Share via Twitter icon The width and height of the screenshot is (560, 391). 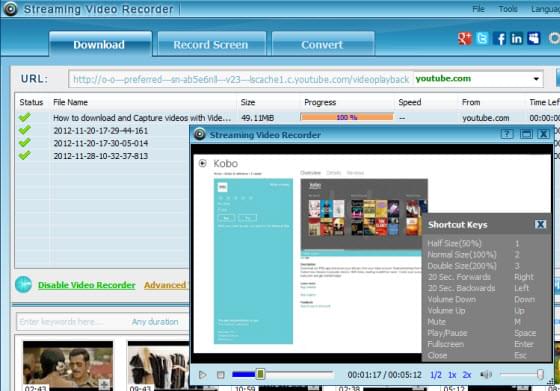point(482,38)
